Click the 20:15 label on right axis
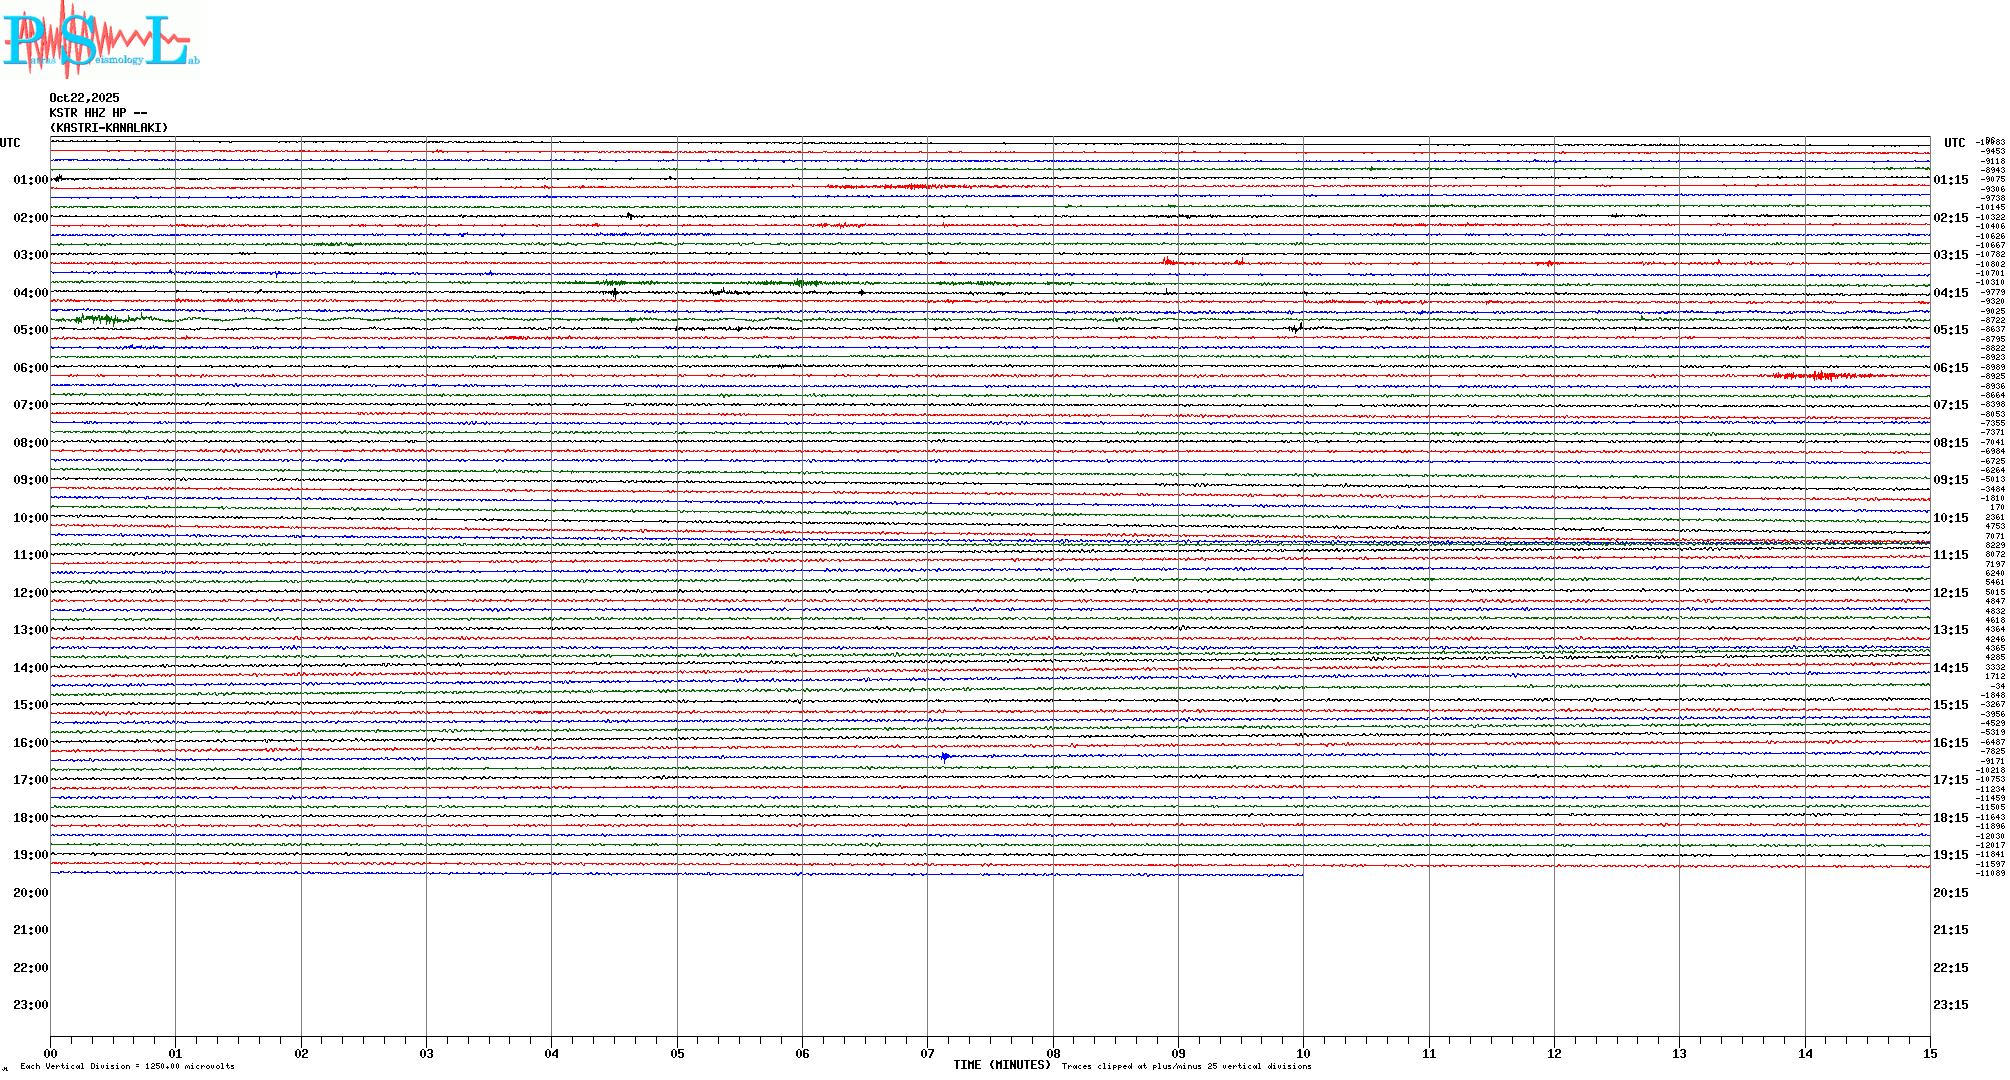 [x=1950, y=893]
